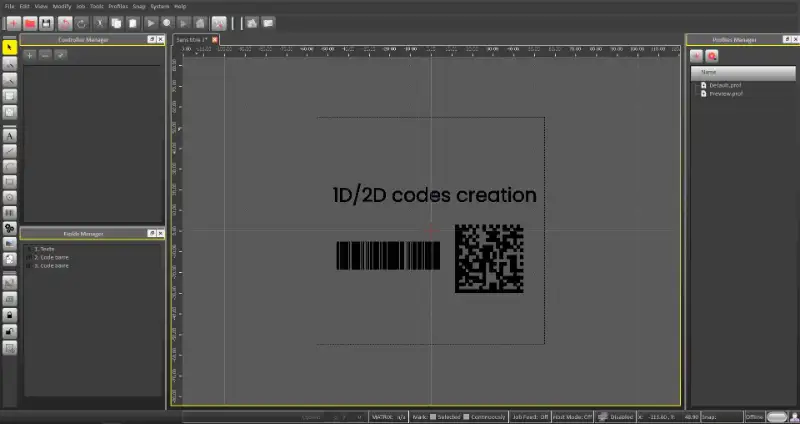Click the Play start marking icon
The width and height of the screenshot is (800, 424).
[151, 22]
